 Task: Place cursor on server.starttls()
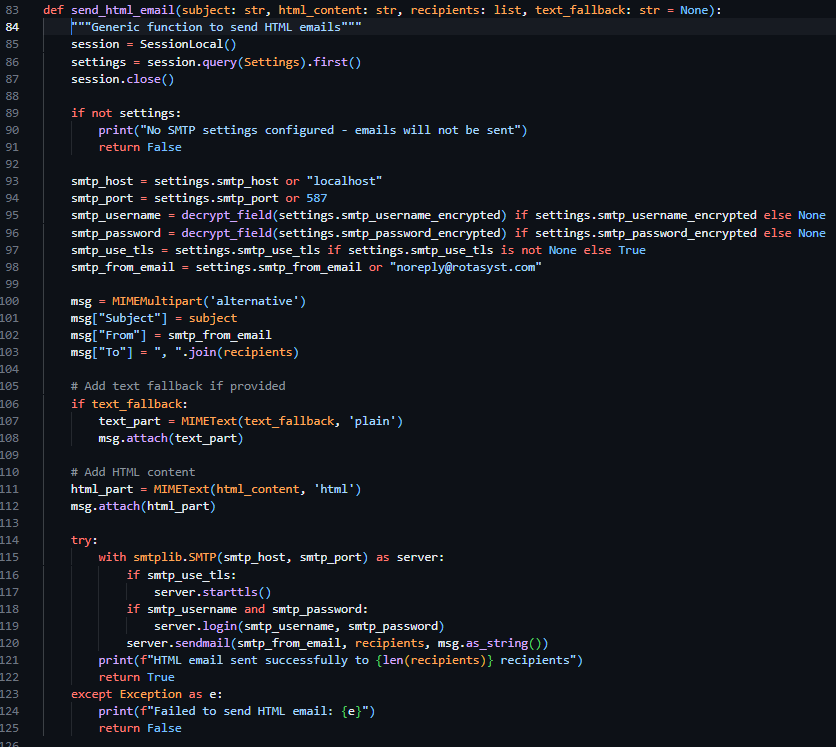(212, 592)
